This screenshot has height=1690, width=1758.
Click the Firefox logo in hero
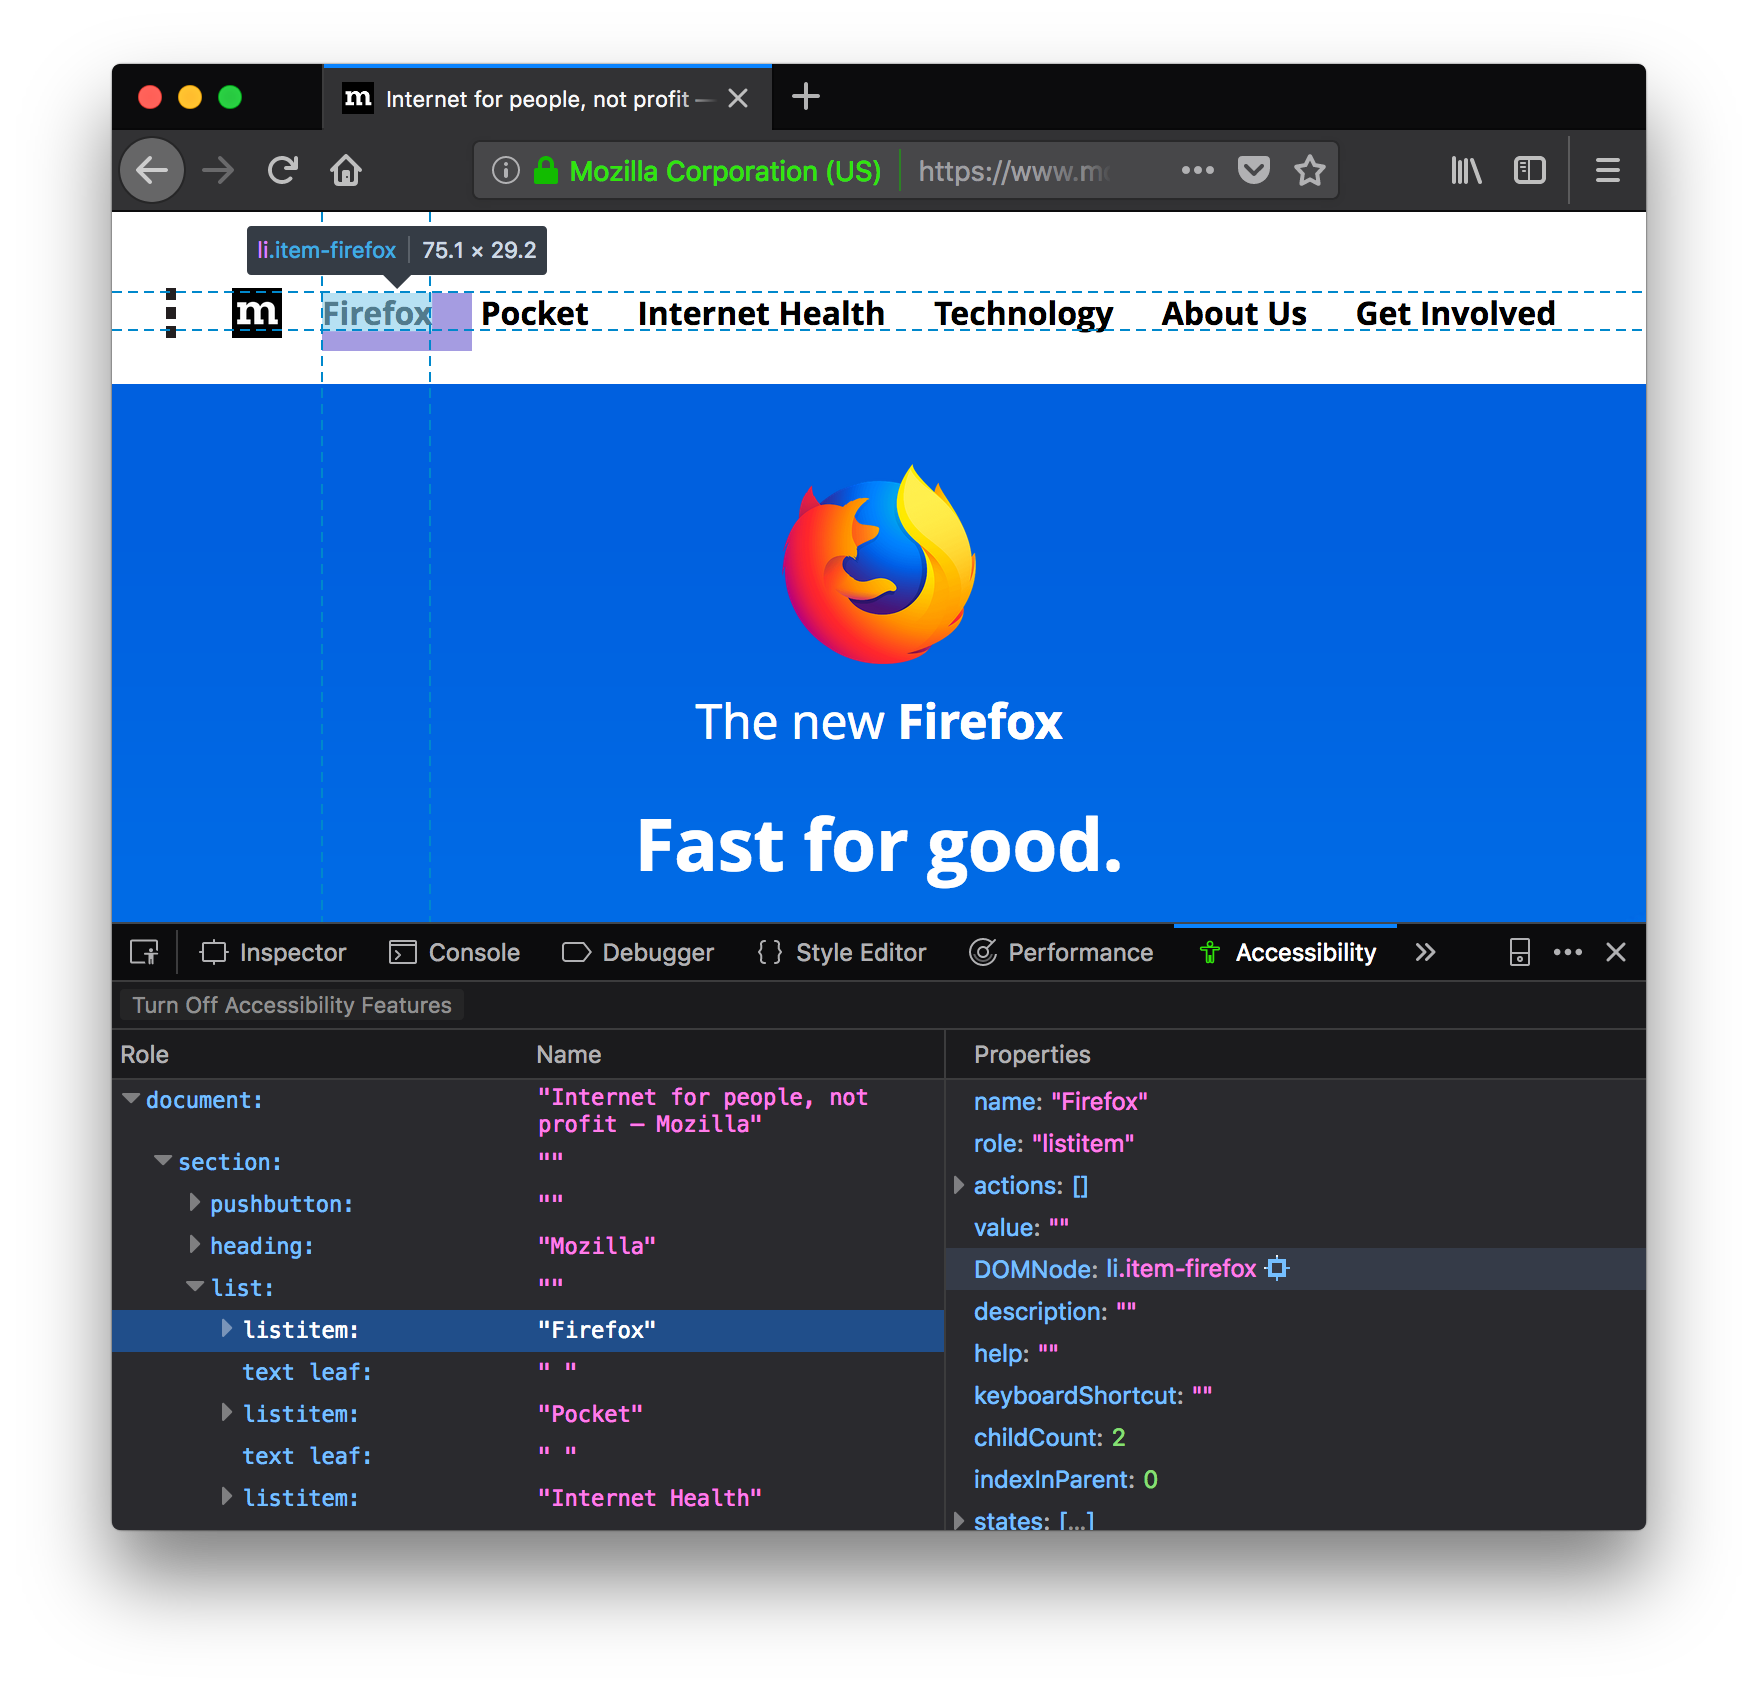879,565
